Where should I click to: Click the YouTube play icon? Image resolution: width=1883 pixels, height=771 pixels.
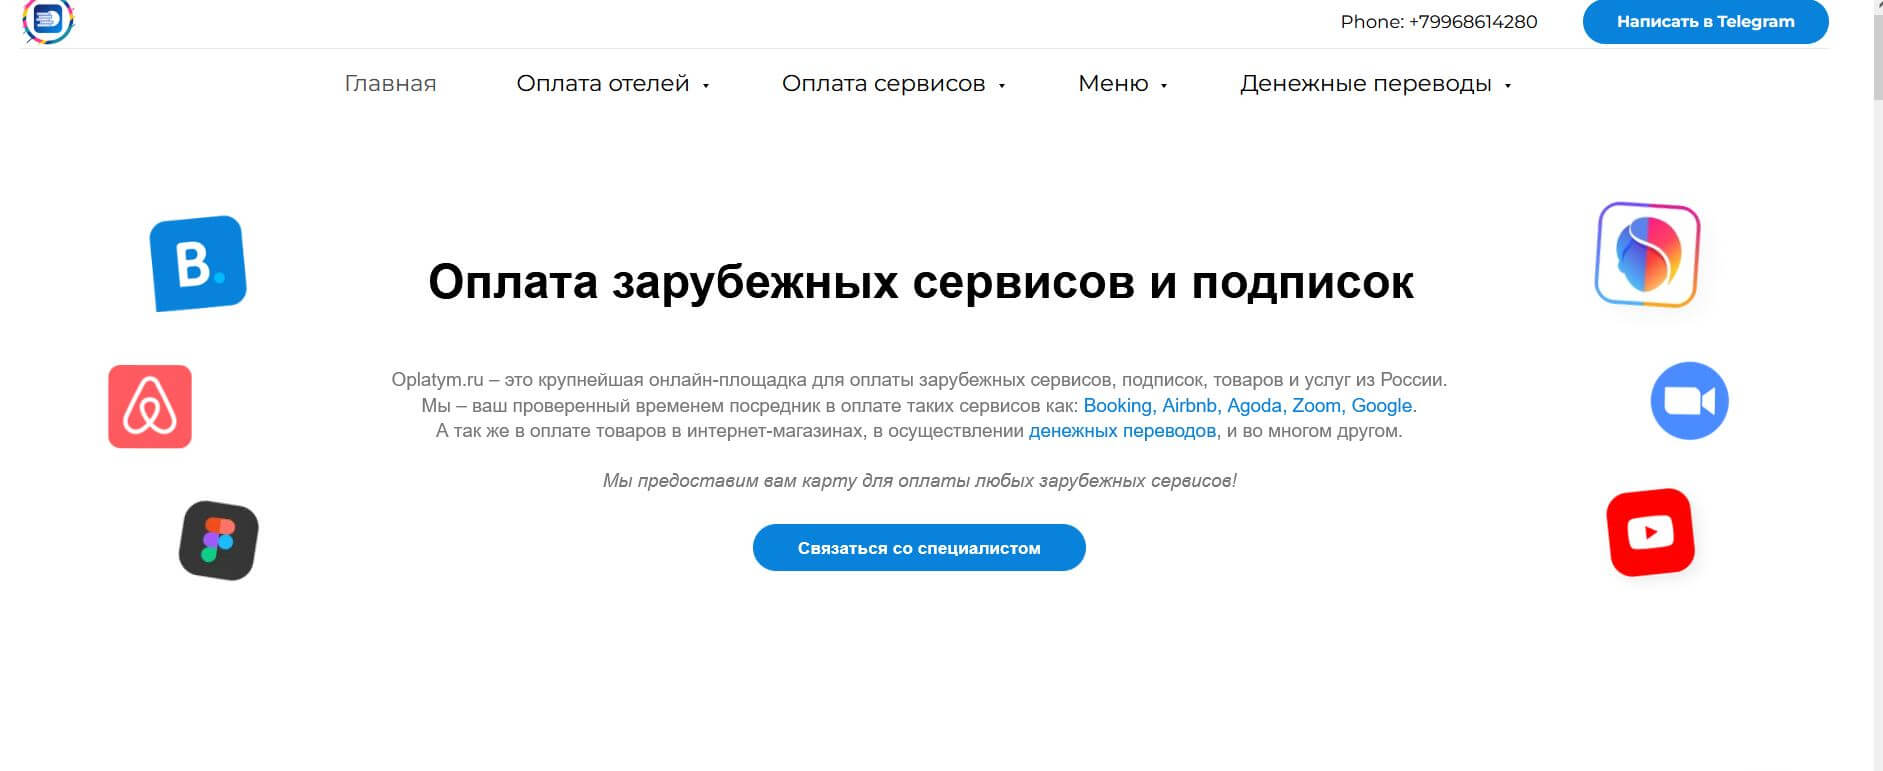(1650, 532)
